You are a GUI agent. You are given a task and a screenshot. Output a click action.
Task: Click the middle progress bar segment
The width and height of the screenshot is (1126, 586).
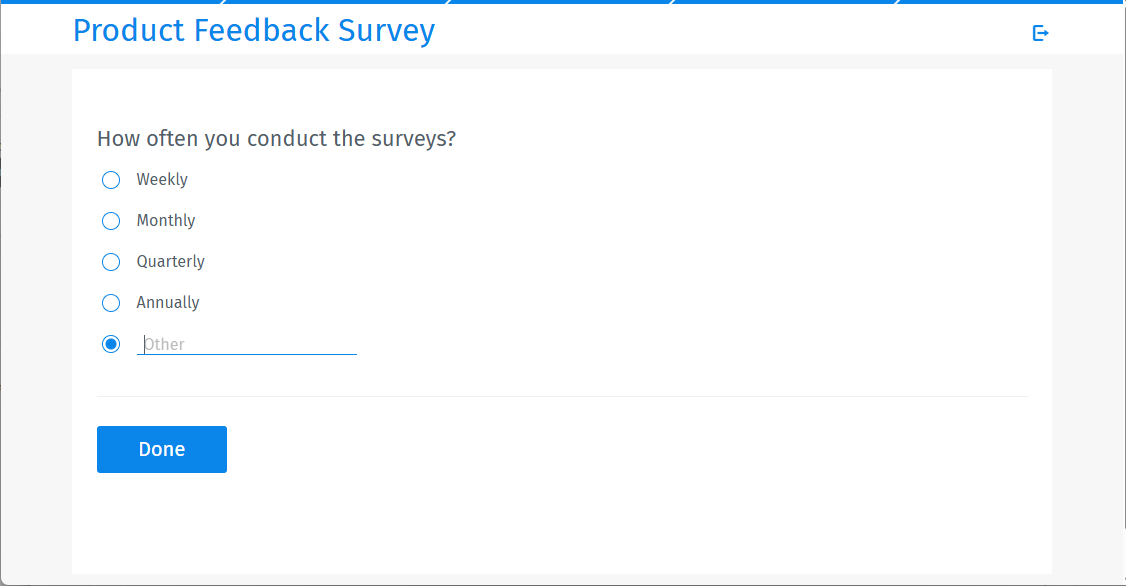click(x=560, y=3)
